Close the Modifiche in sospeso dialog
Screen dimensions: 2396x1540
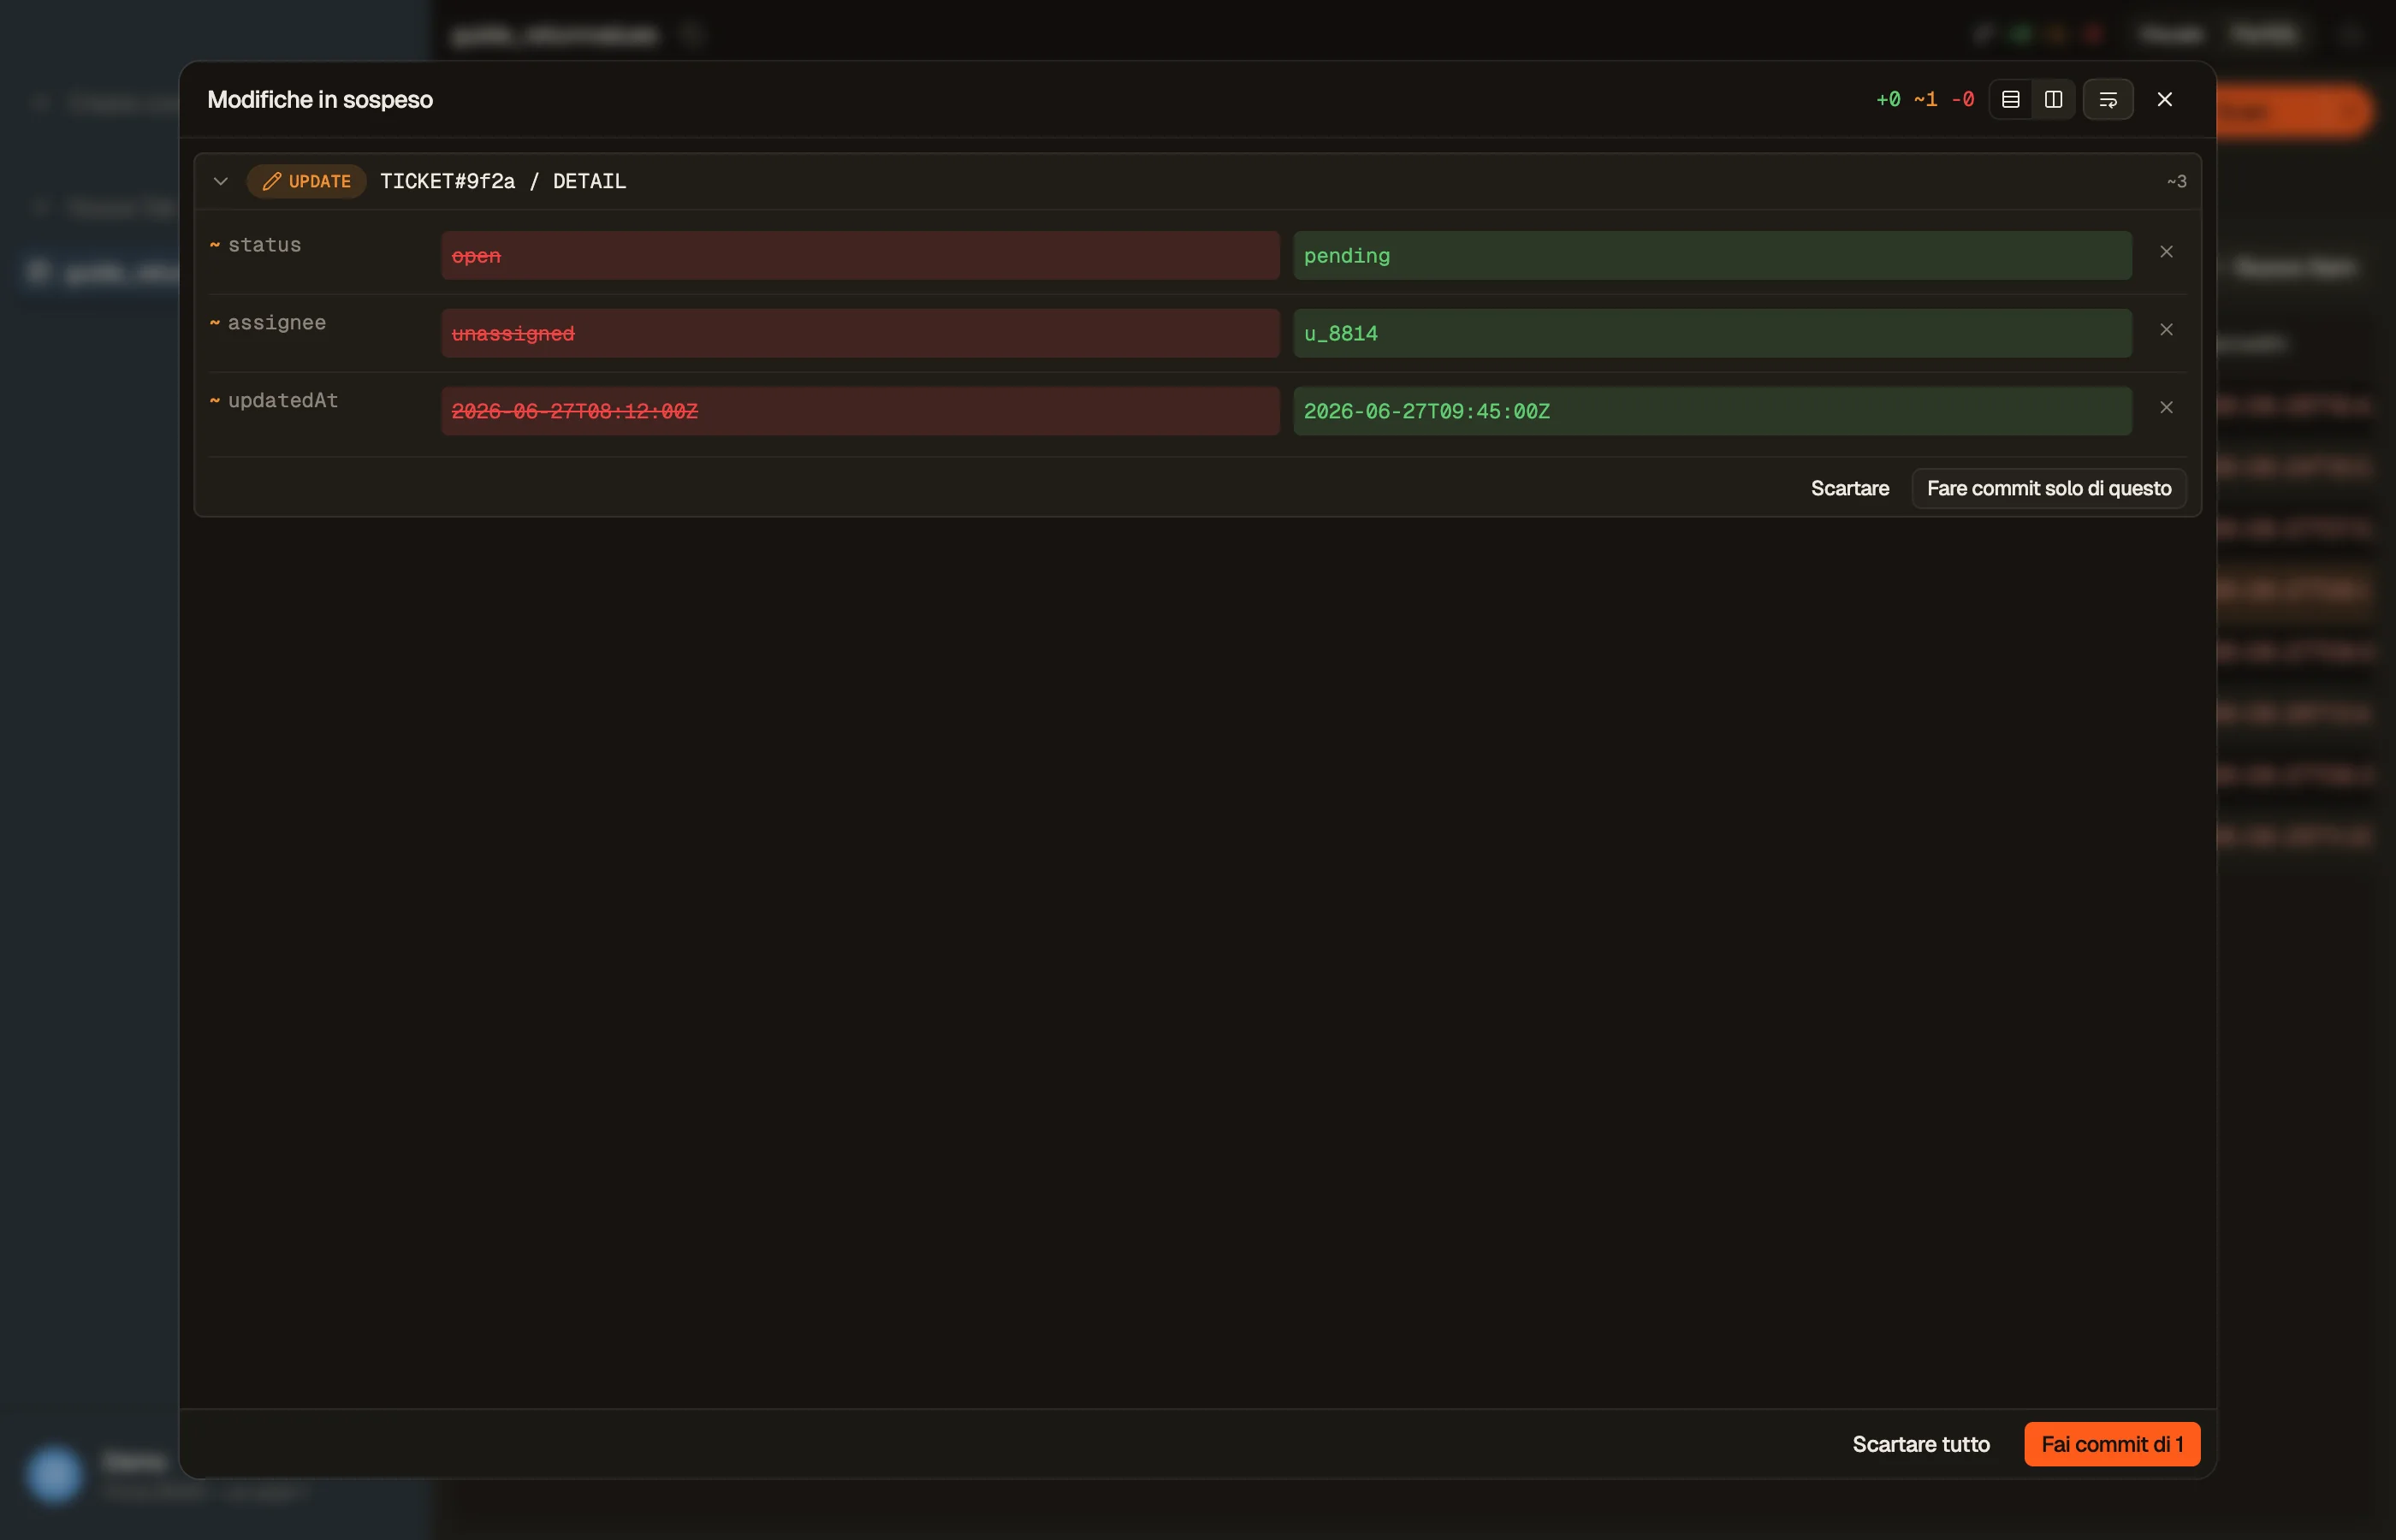(x=2165, y=99)
